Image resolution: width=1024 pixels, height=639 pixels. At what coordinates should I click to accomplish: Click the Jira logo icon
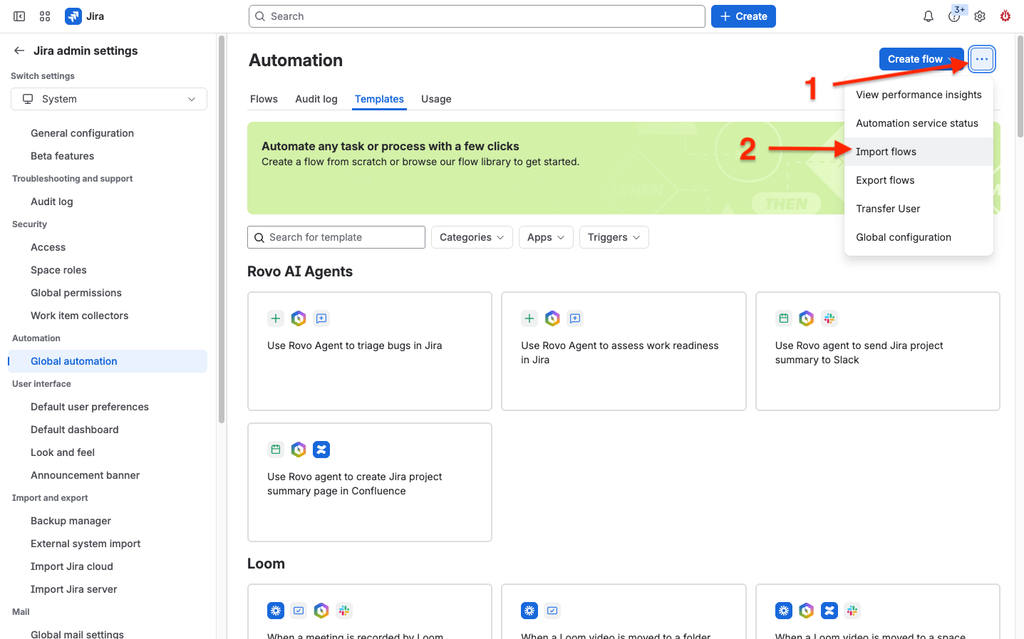point(72,16)
